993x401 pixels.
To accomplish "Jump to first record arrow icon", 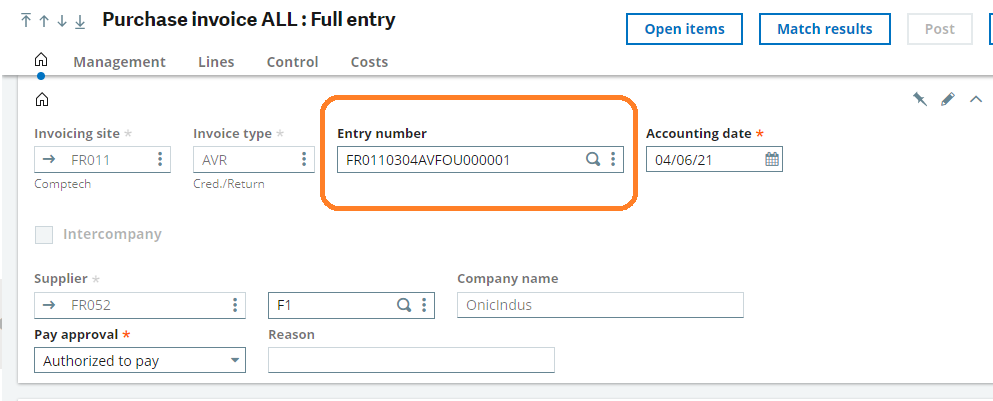I will point(26,20).
